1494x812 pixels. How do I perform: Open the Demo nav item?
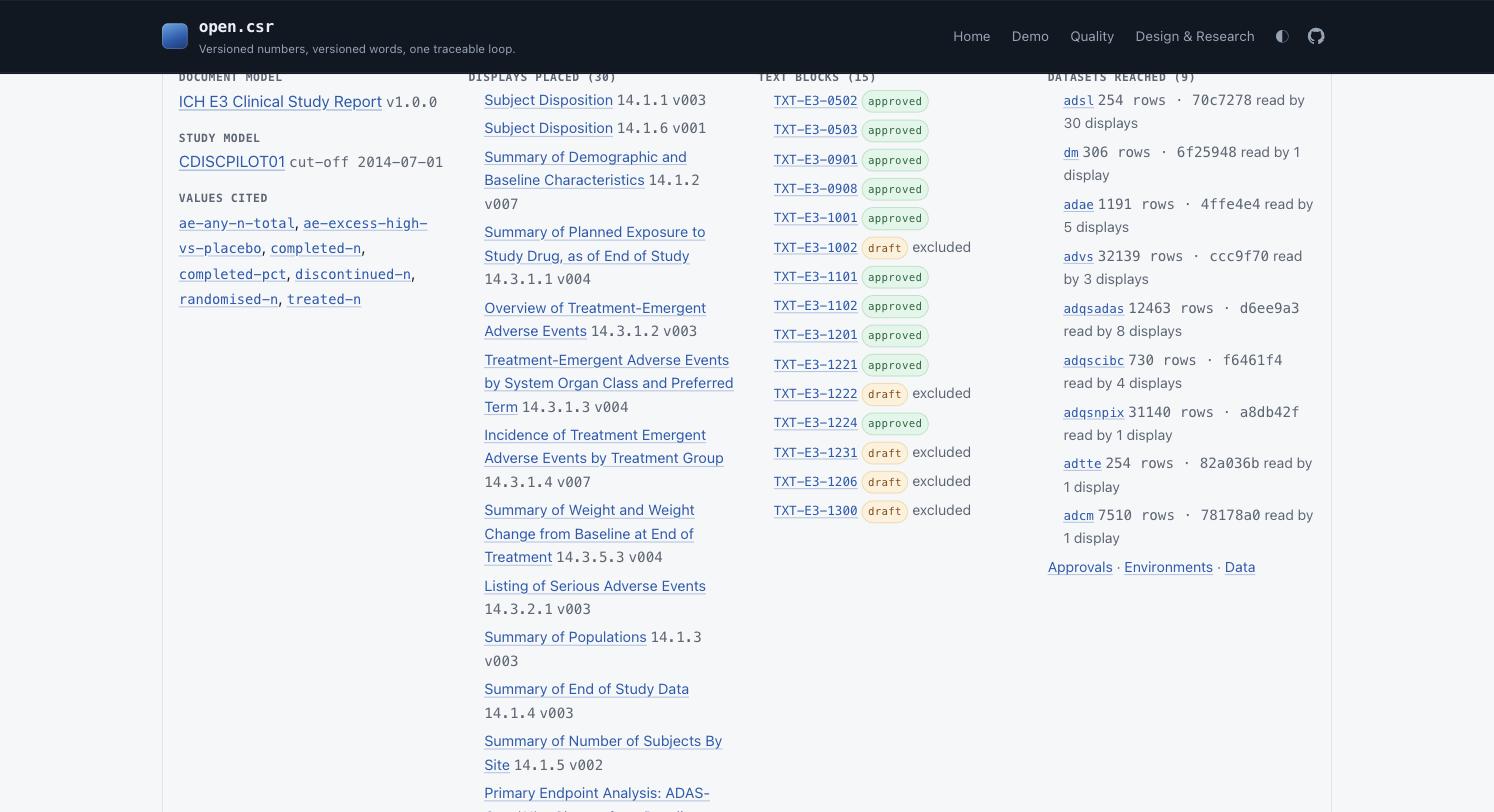point(1030,36)
